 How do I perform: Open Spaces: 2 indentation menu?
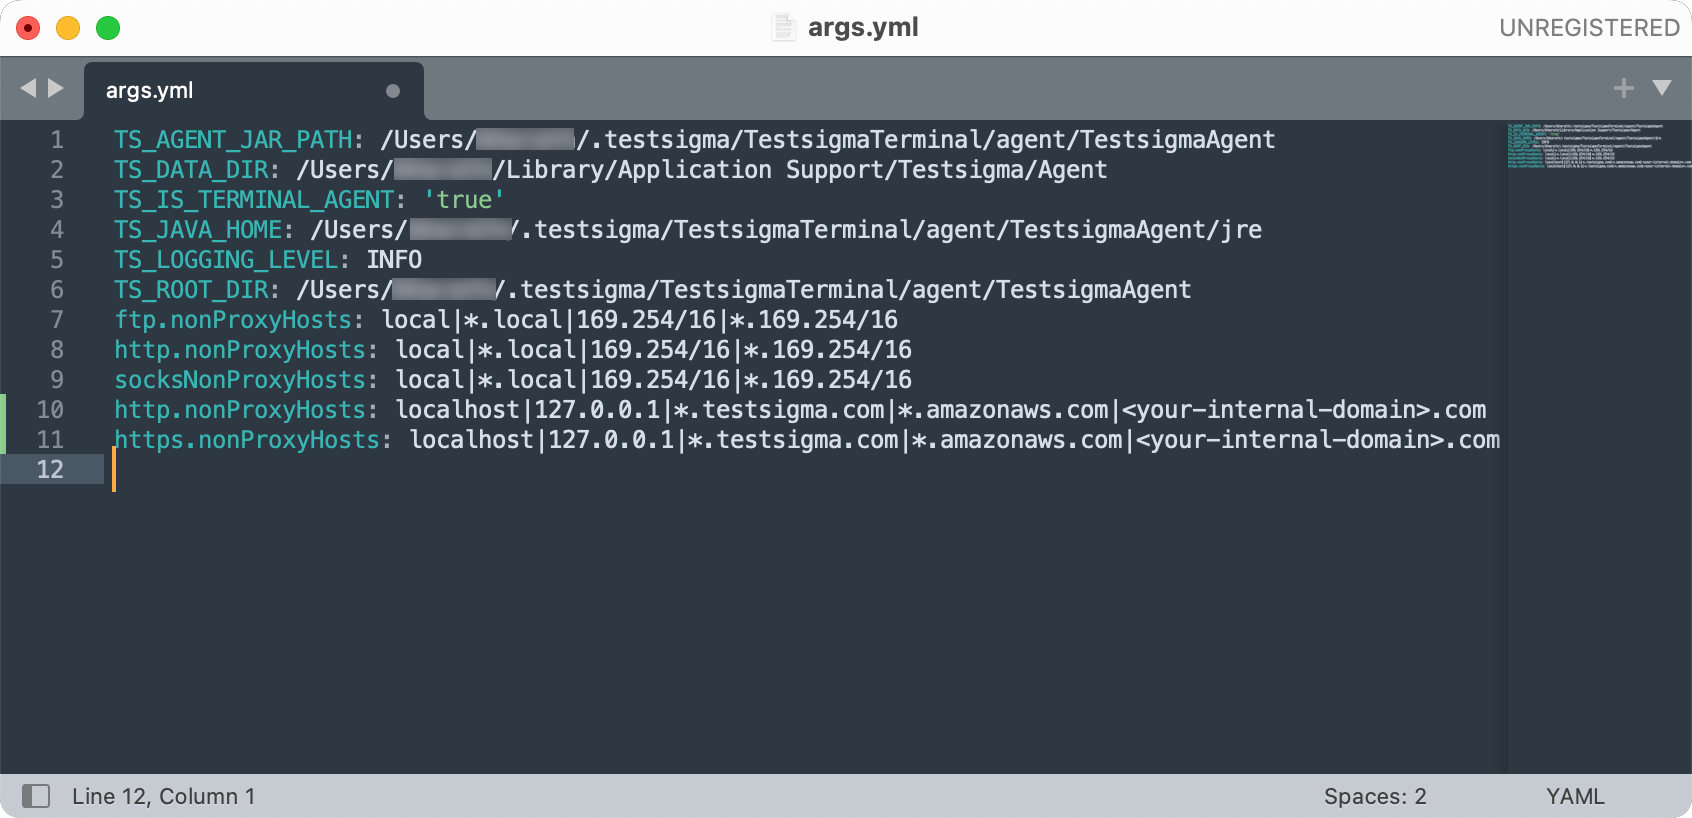click(1375, 796)
